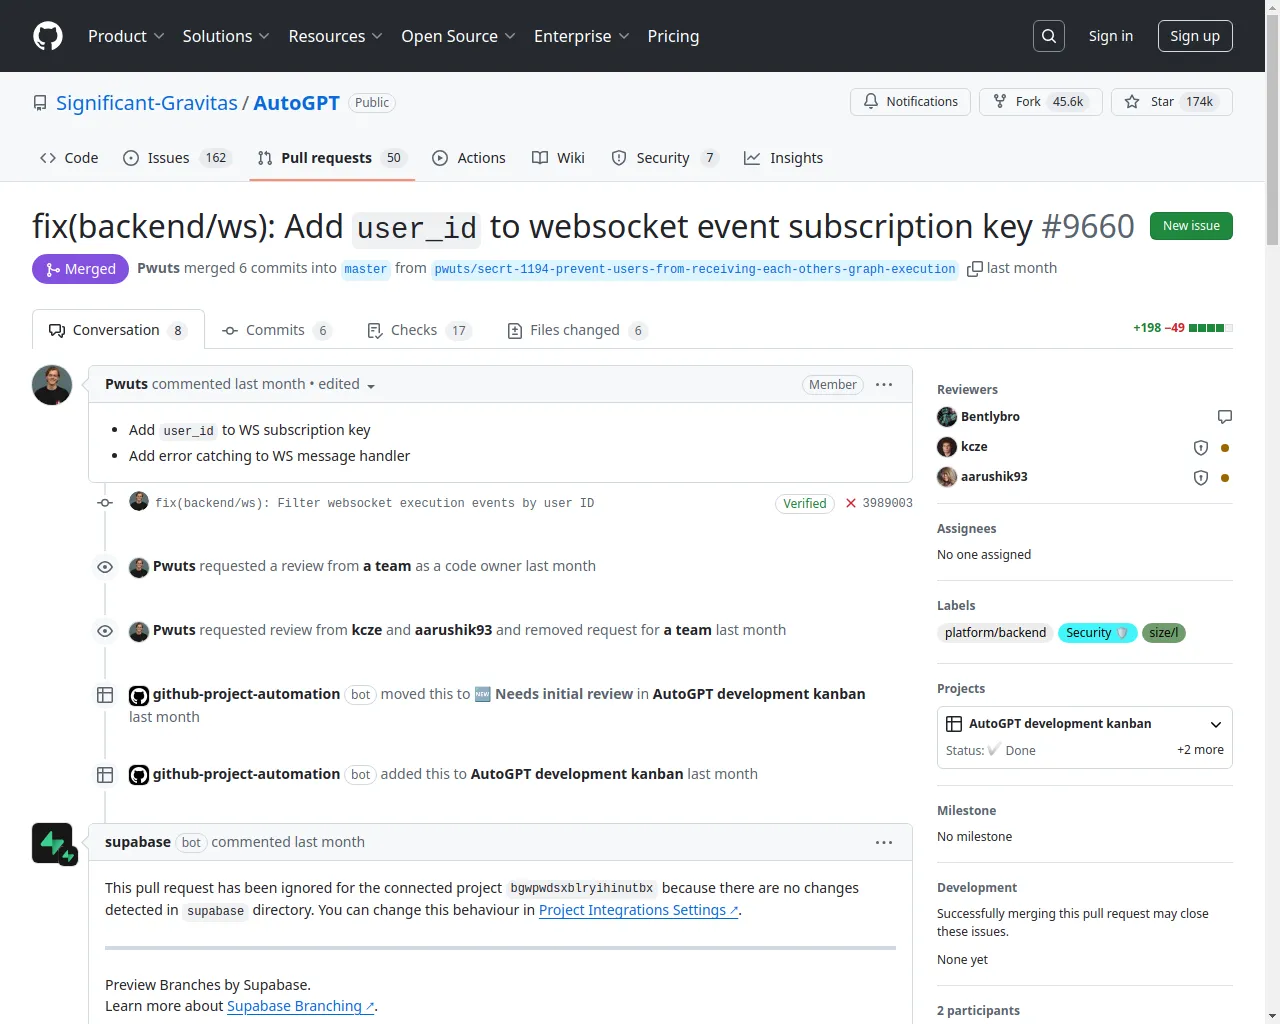Show +2 more project fields
Image resolution: width=1280 pixels, height=1024 pixels.
1200,750
